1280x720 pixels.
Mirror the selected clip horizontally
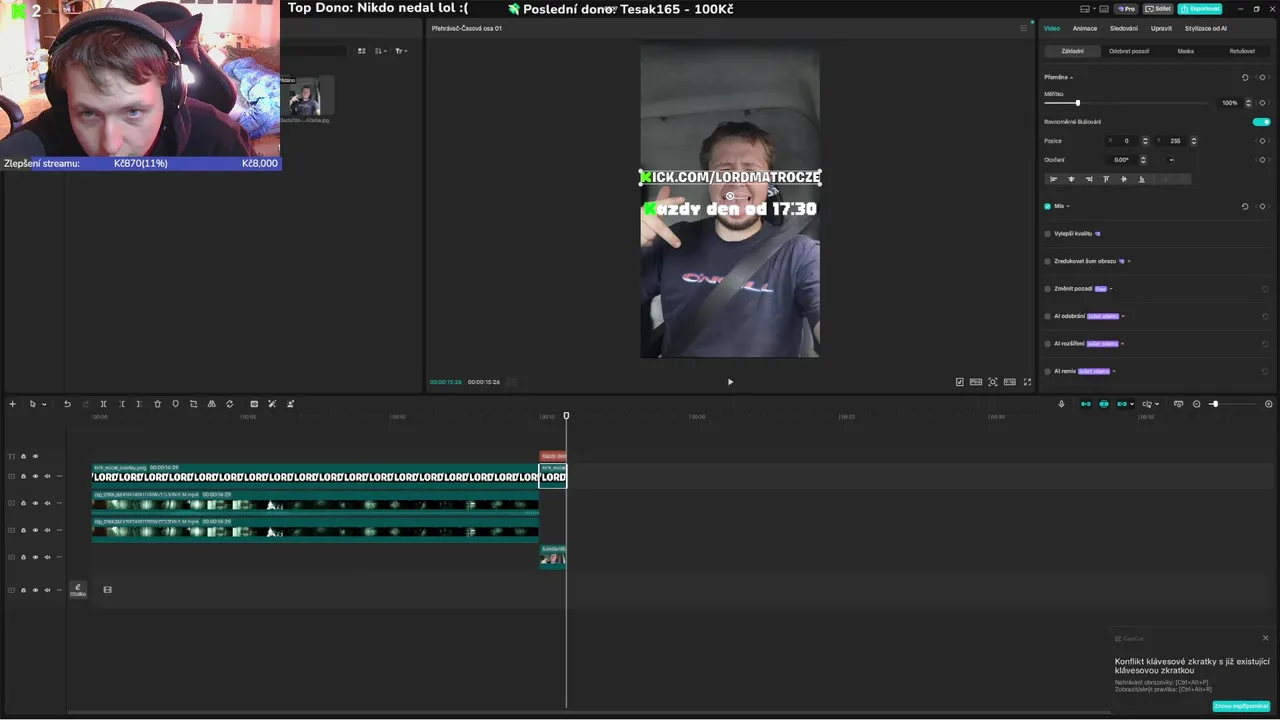click(211, 404)
